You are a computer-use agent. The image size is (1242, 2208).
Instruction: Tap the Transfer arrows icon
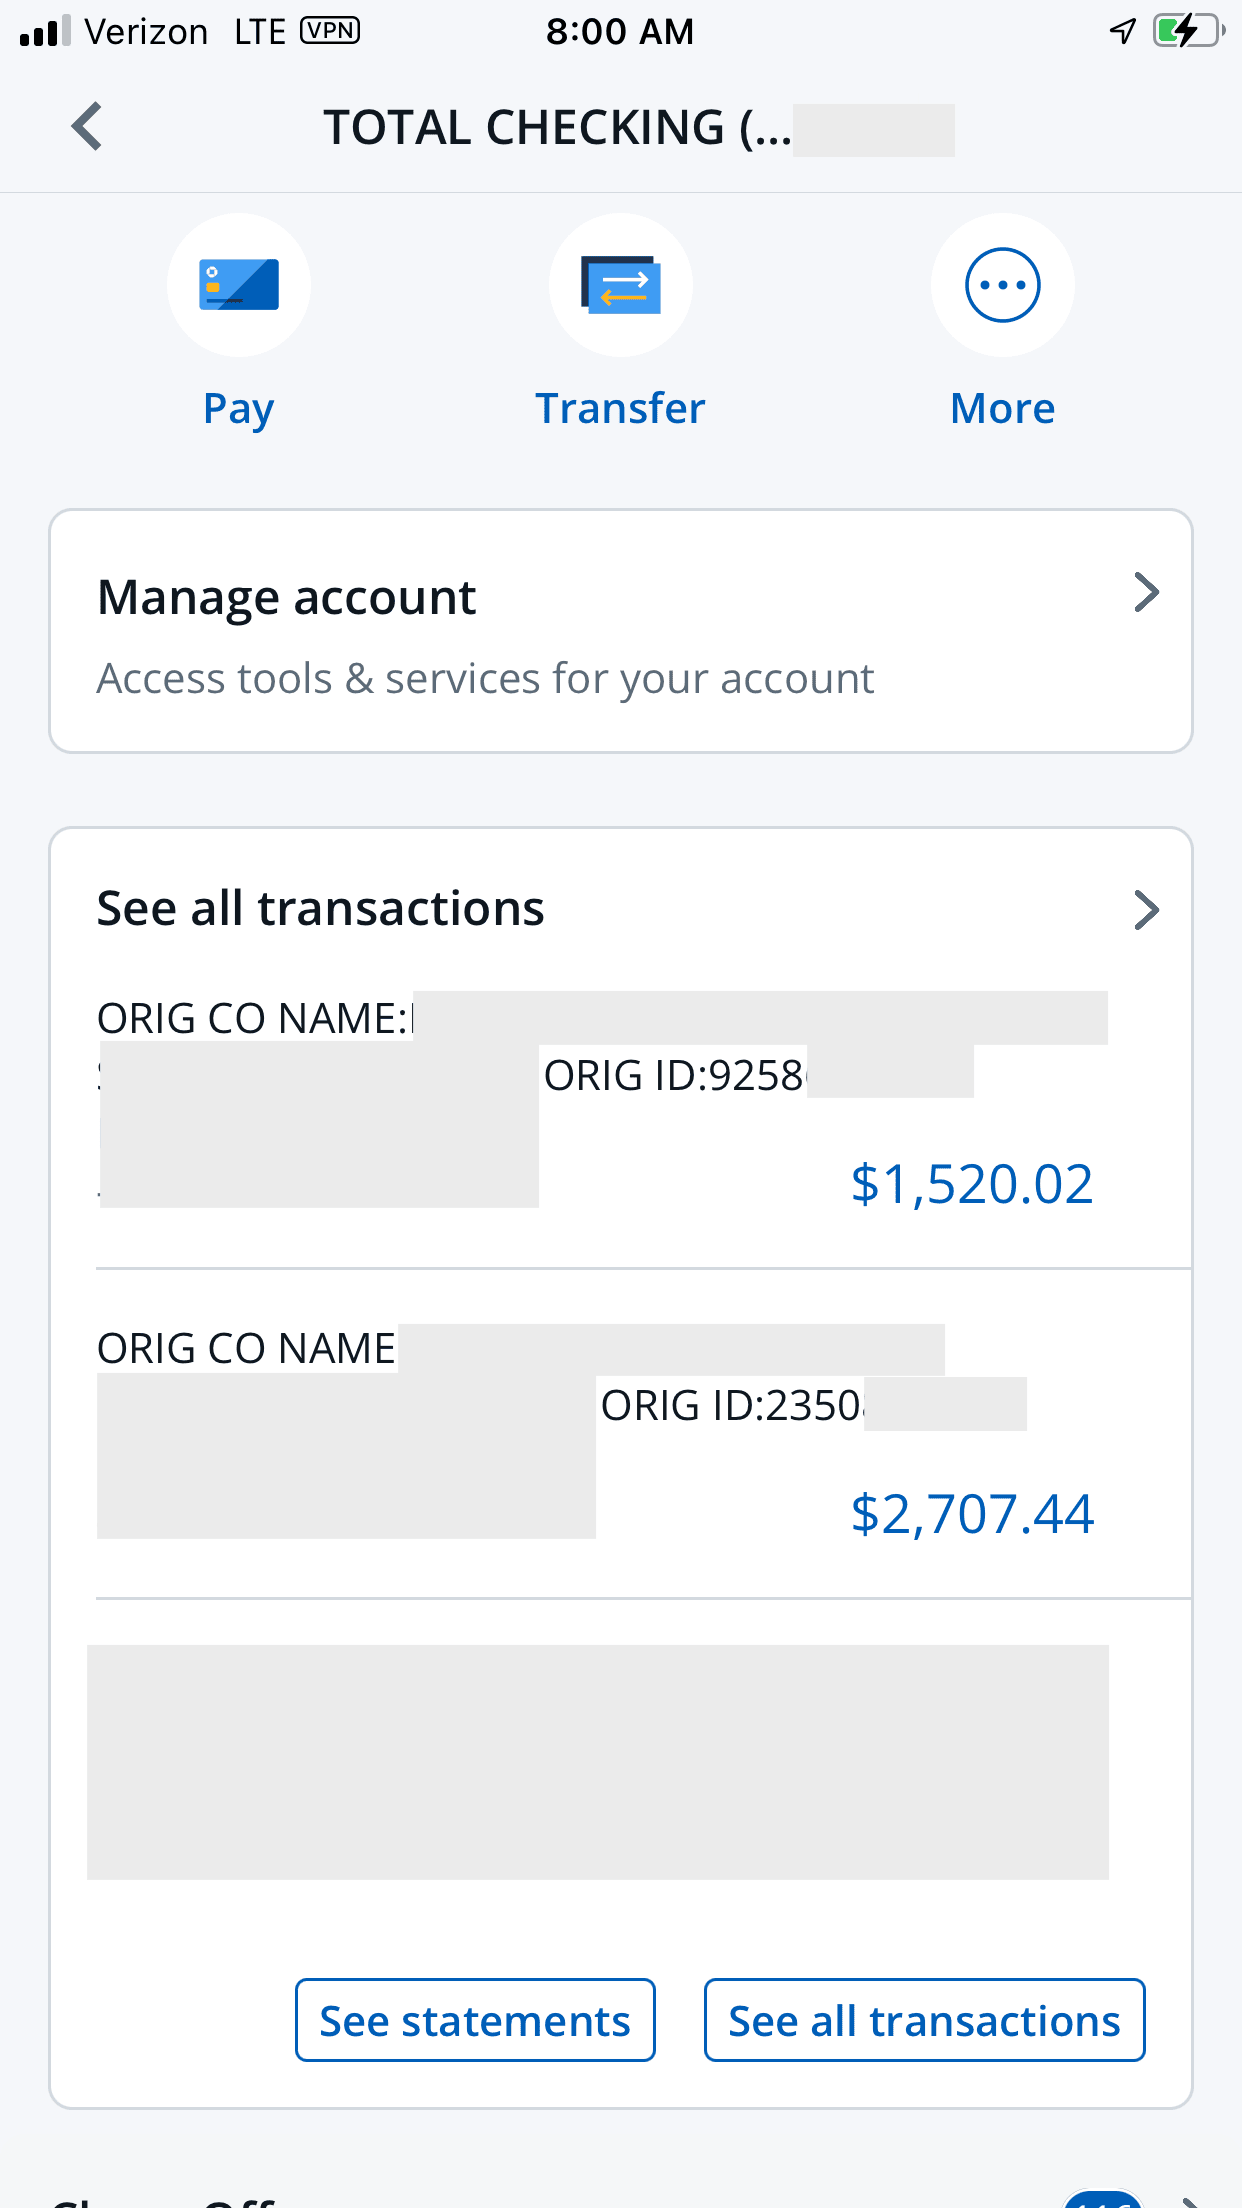(x=621, y=285)
